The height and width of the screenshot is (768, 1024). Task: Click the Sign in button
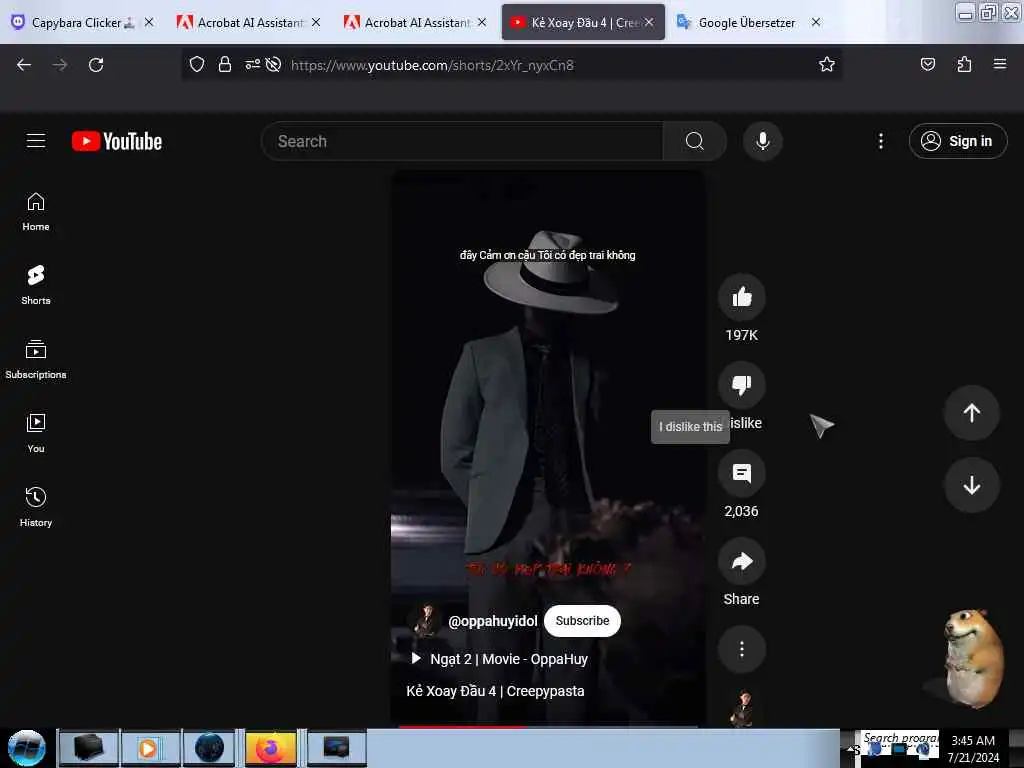coord(957,141)
